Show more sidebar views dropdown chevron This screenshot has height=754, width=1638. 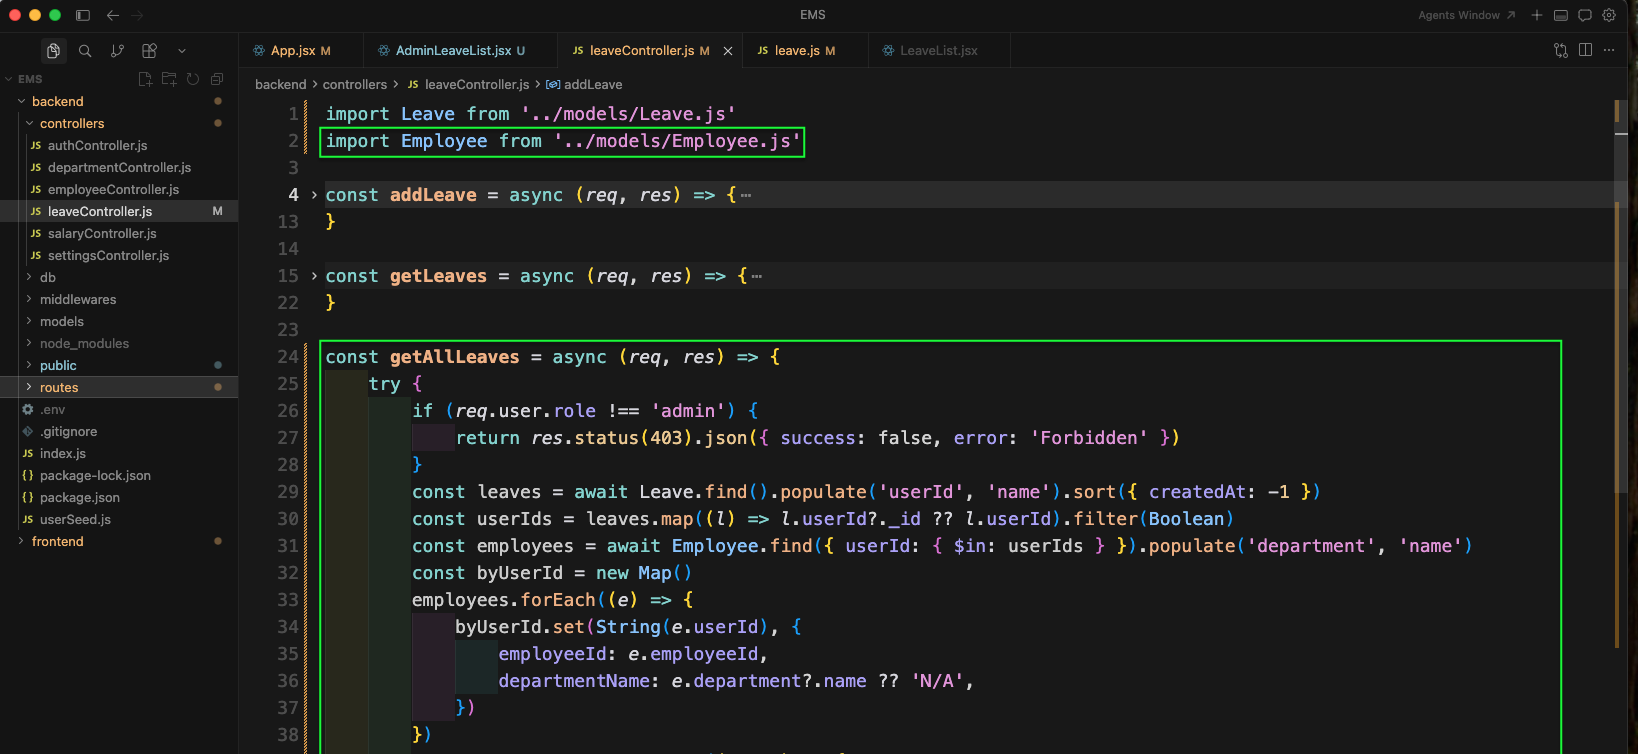[181, 50]
